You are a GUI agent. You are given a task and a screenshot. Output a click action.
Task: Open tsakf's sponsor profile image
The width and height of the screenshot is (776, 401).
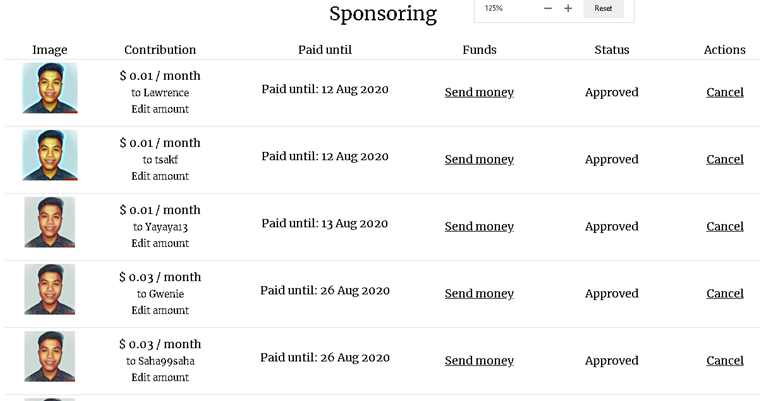50,155
